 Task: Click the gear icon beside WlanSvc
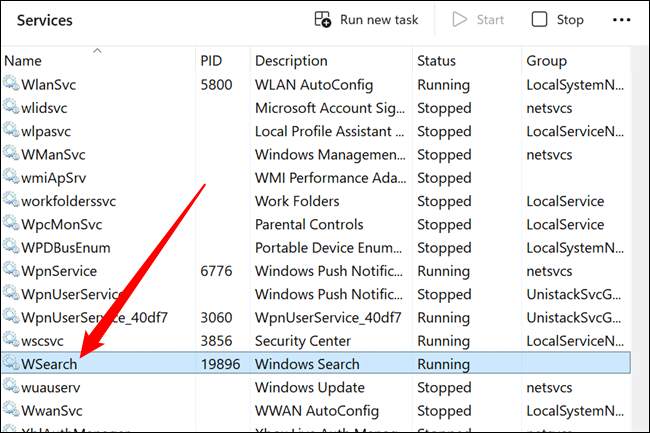[11, 83]
